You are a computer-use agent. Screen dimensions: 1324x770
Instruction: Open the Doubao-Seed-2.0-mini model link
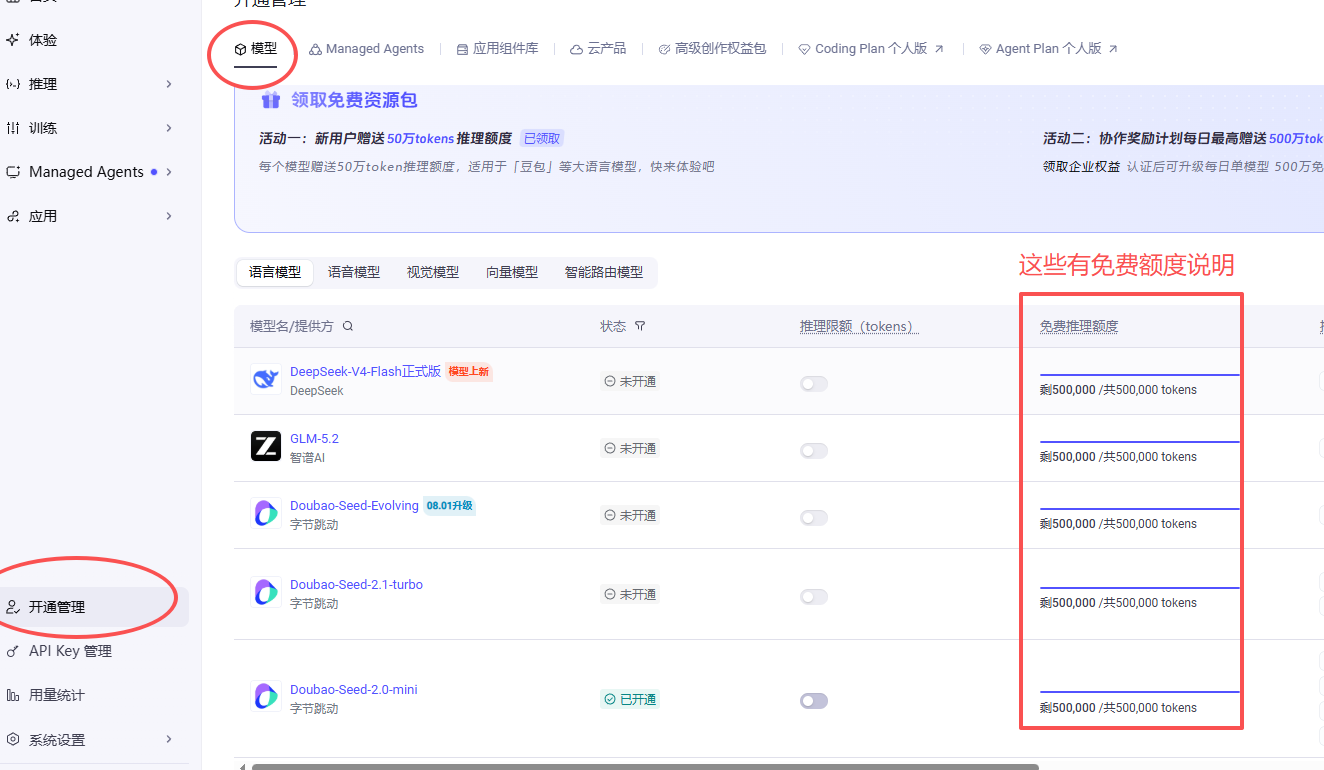tap(354, 689)
